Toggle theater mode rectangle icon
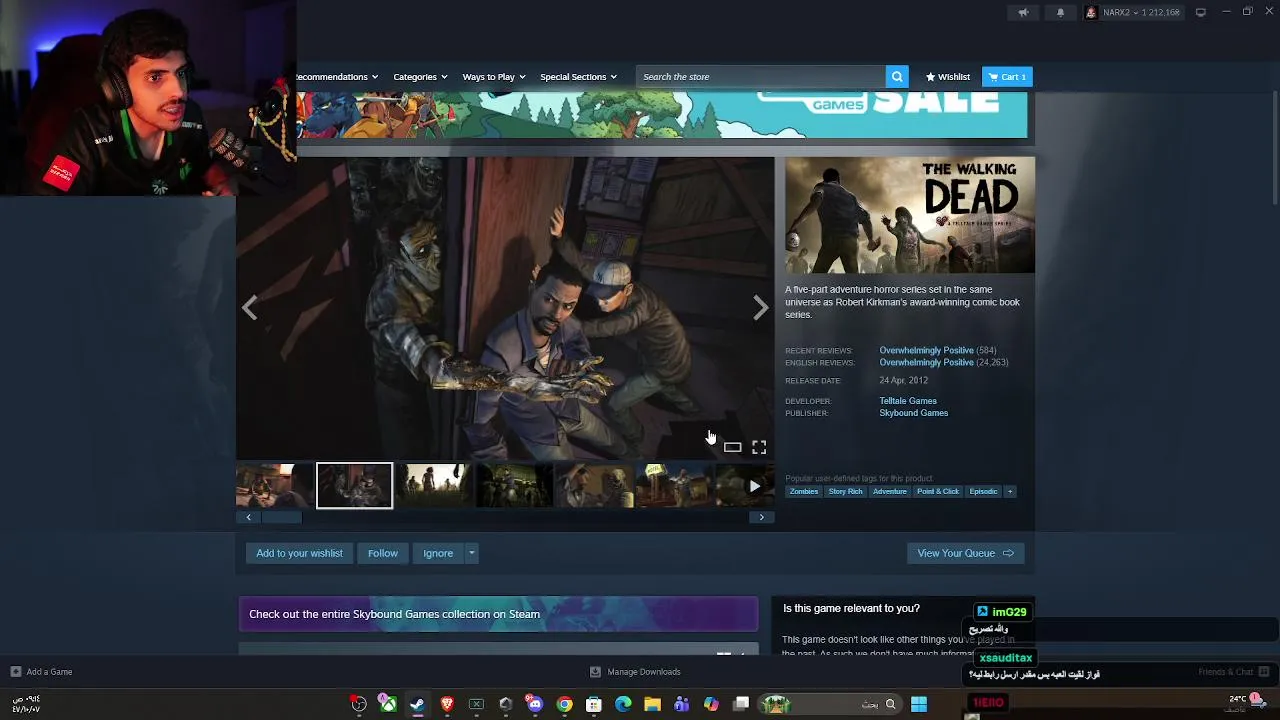This screenshot has height=720, width=1280. 732,447
